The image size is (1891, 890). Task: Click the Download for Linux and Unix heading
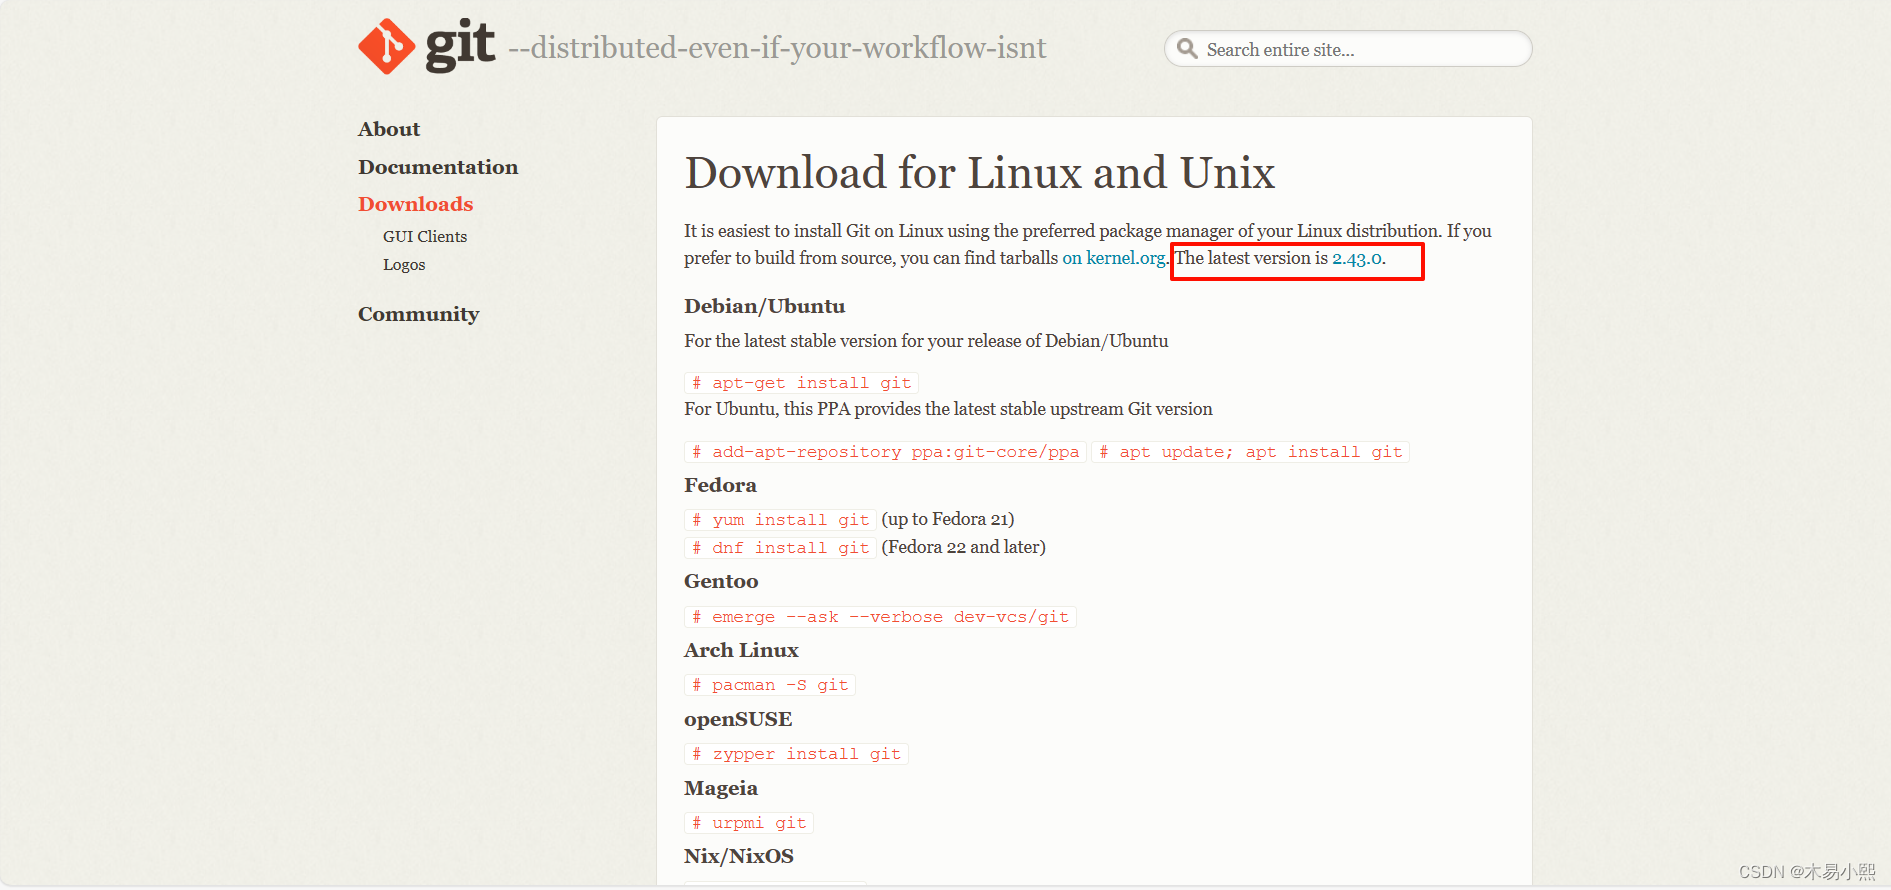980,173
